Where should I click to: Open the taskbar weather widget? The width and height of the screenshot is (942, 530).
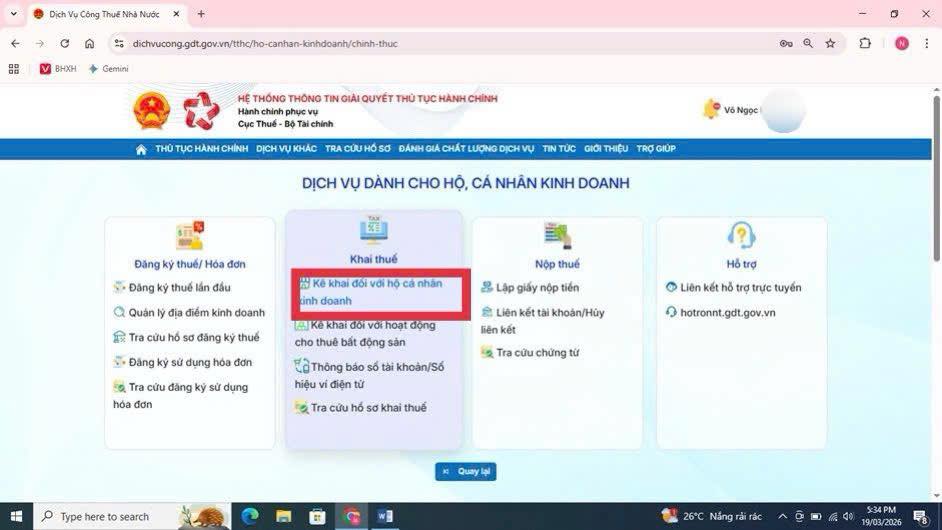click(712, 516)
